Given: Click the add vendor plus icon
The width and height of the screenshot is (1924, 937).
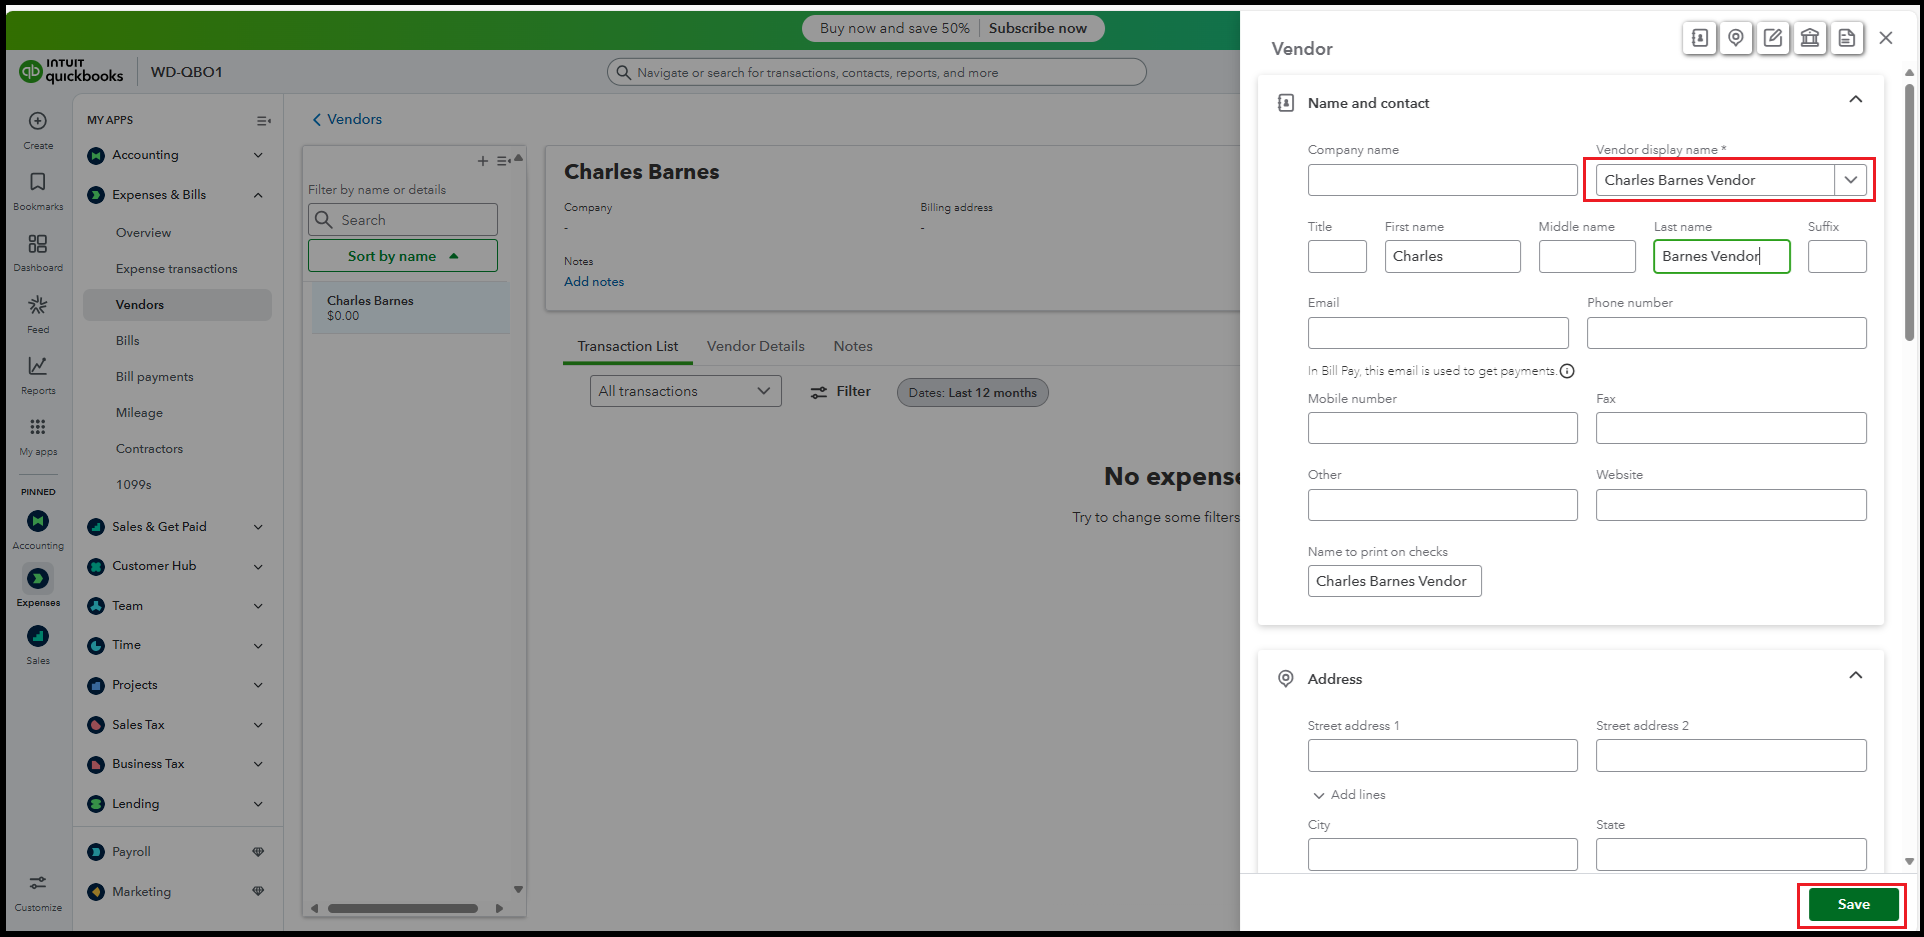Looking at the screenshot, I should [x=483, y=161].
